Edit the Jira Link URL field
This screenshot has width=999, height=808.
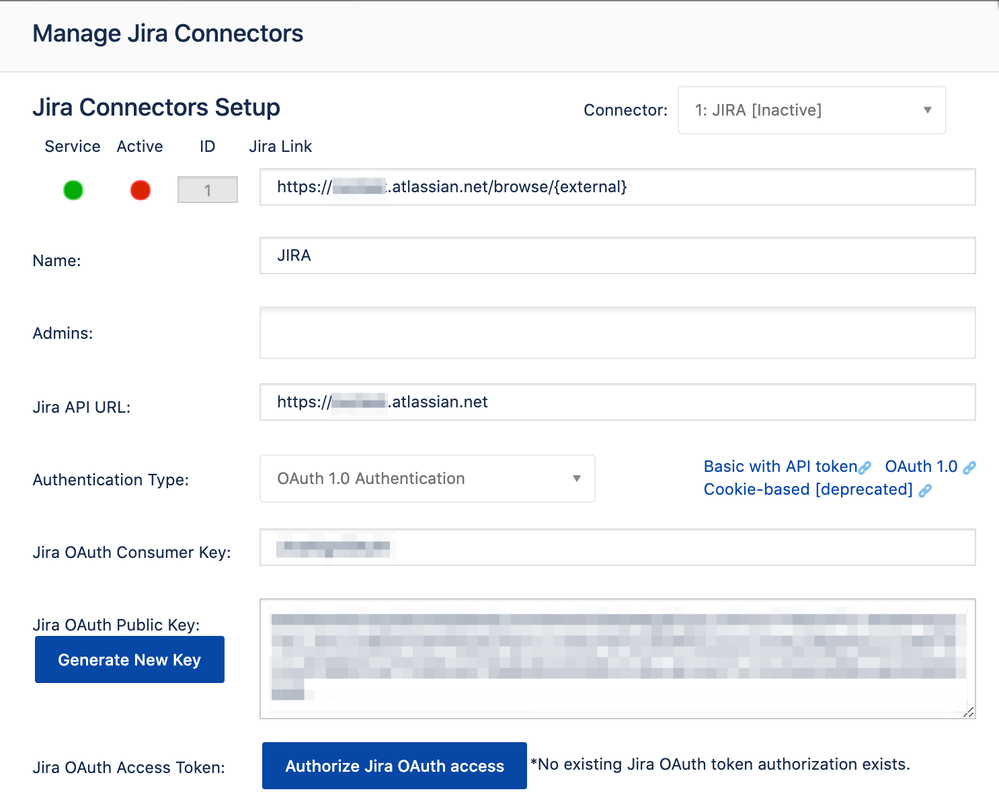pos(617,187)
